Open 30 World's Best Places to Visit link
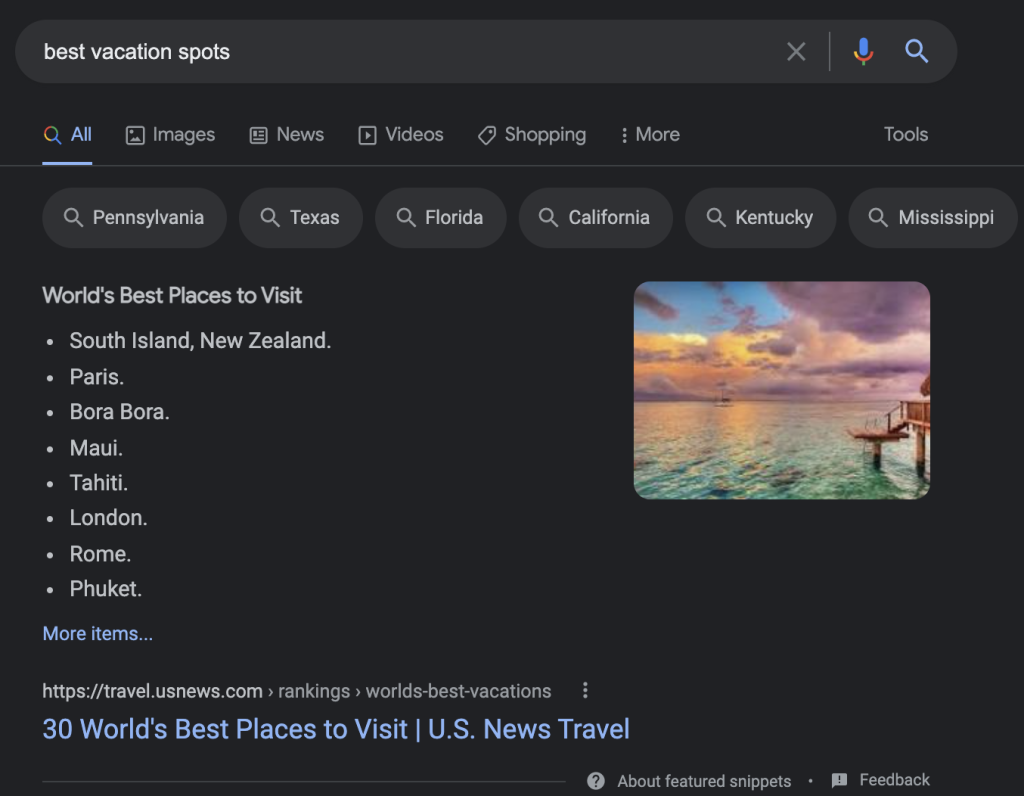 [x=336, y=729]
